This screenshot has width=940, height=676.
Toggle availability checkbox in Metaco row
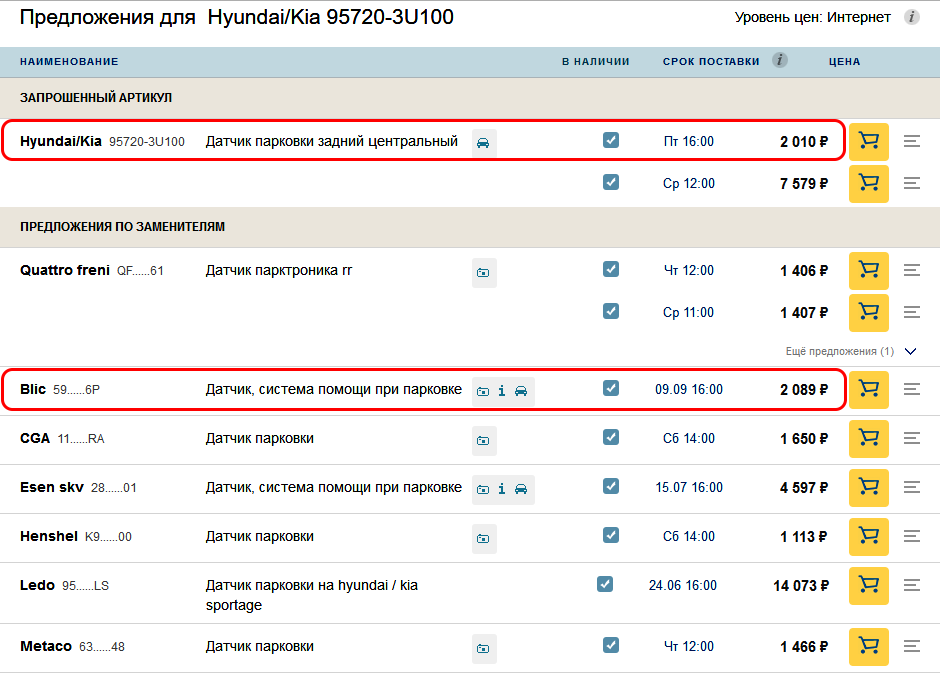click(611, 645)
